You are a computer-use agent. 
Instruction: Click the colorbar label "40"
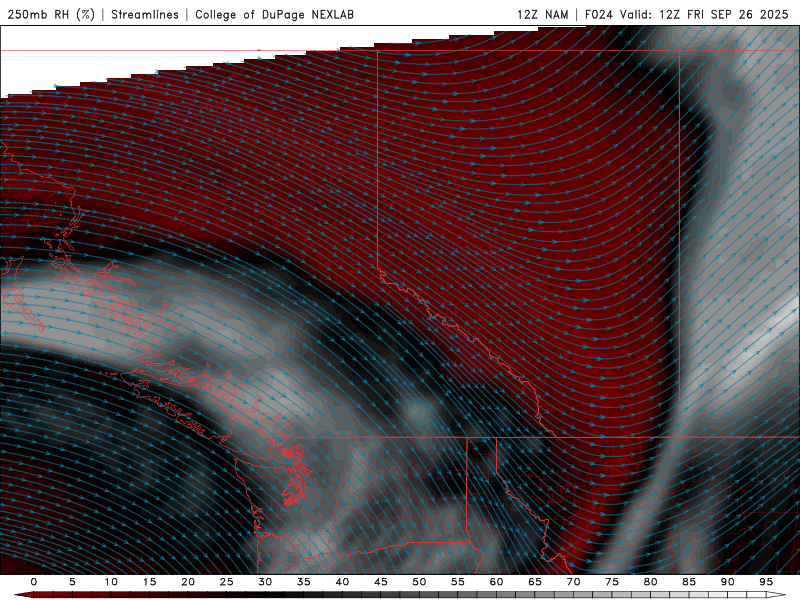click(x=342, y=582)
